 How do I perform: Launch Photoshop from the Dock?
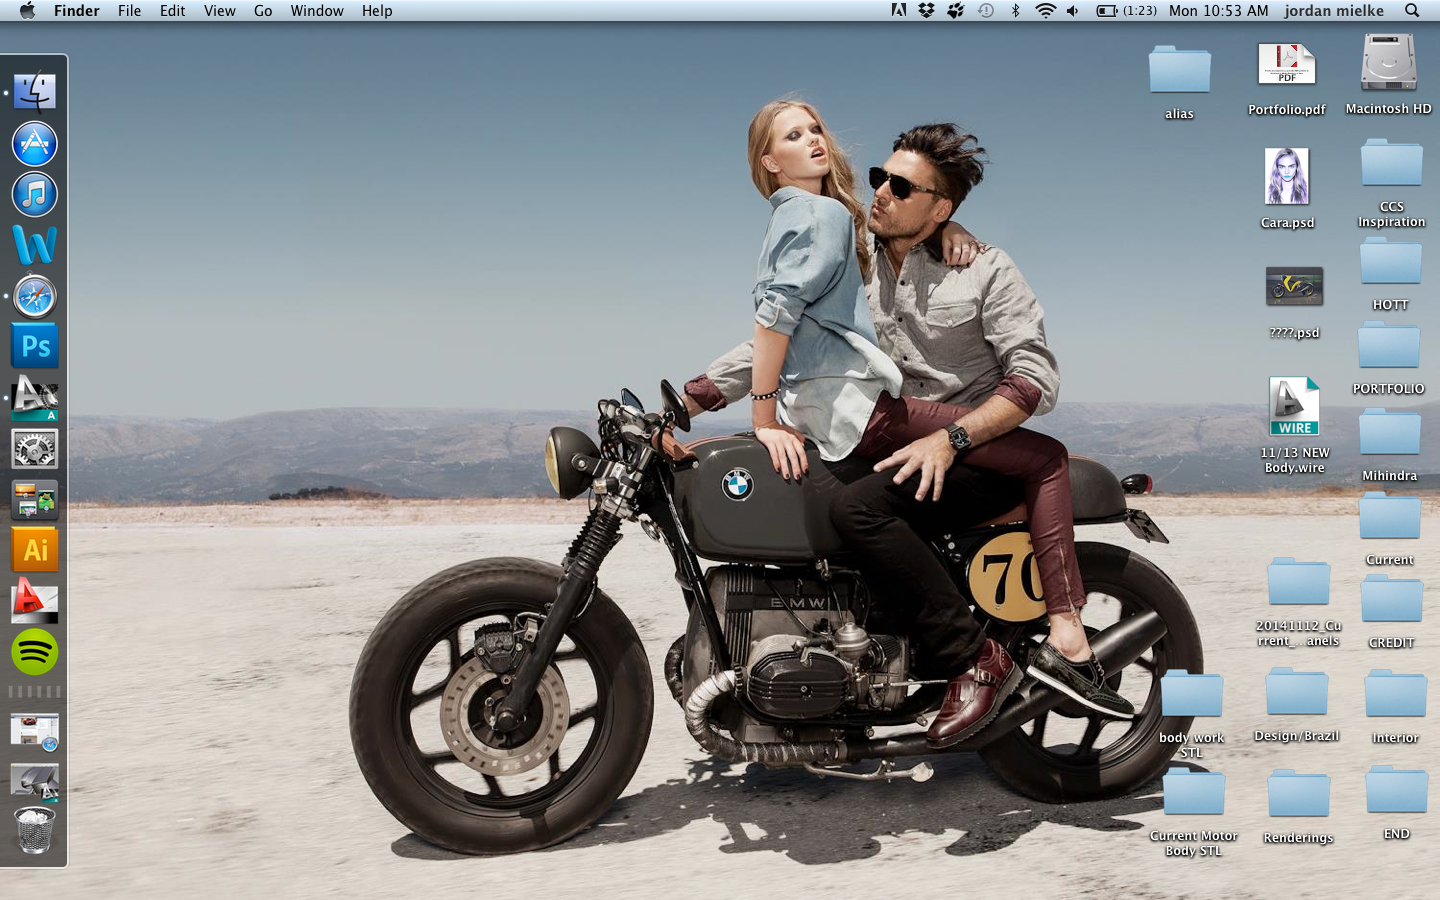[34, 346]
